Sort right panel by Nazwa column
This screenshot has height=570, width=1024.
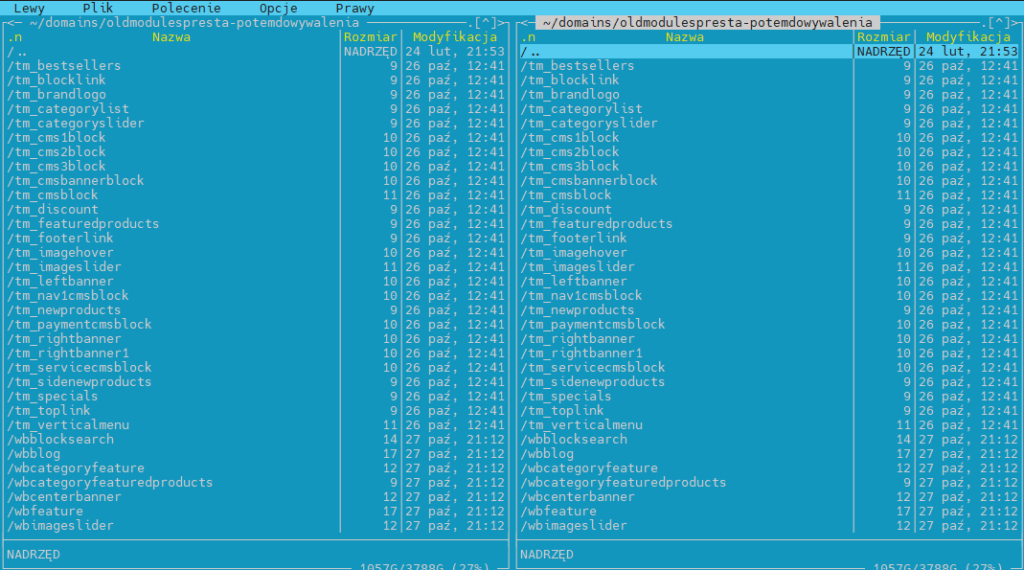pos(684,37)
